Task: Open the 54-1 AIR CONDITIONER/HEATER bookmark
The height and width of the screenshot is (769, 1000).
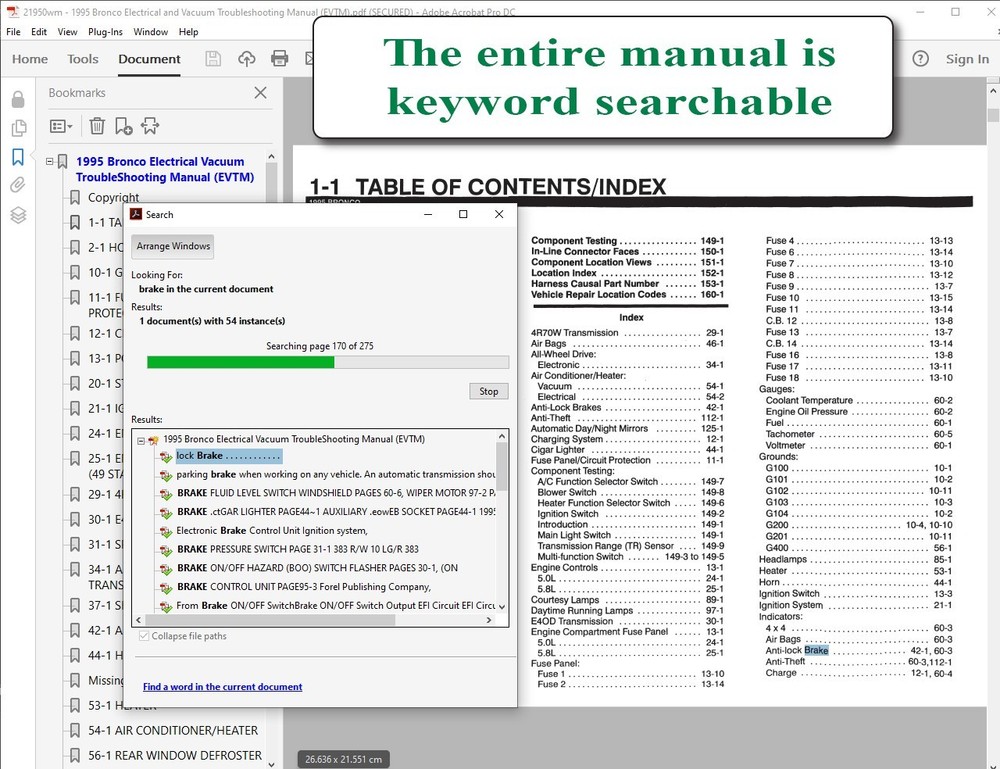Action: (x=173, y=731)
